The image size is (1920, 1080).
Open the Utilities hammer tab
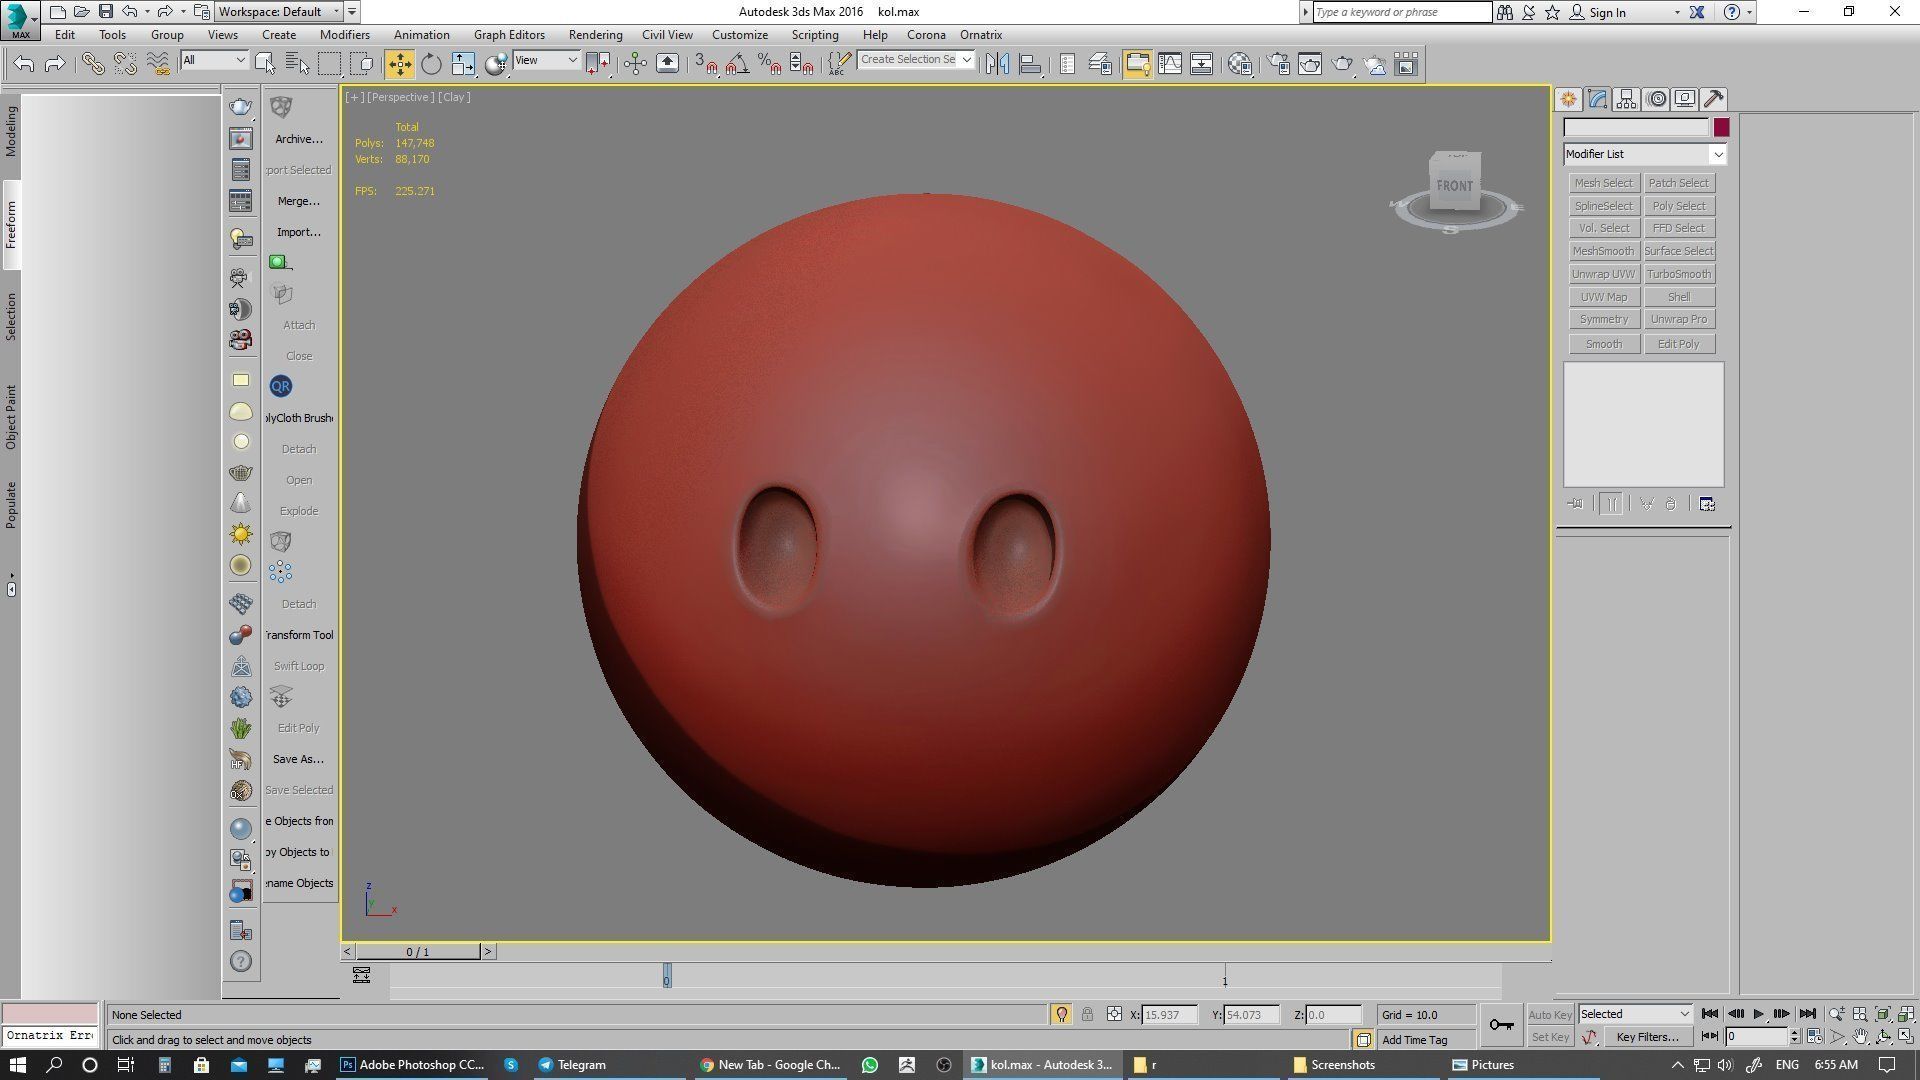point(1714,99)
